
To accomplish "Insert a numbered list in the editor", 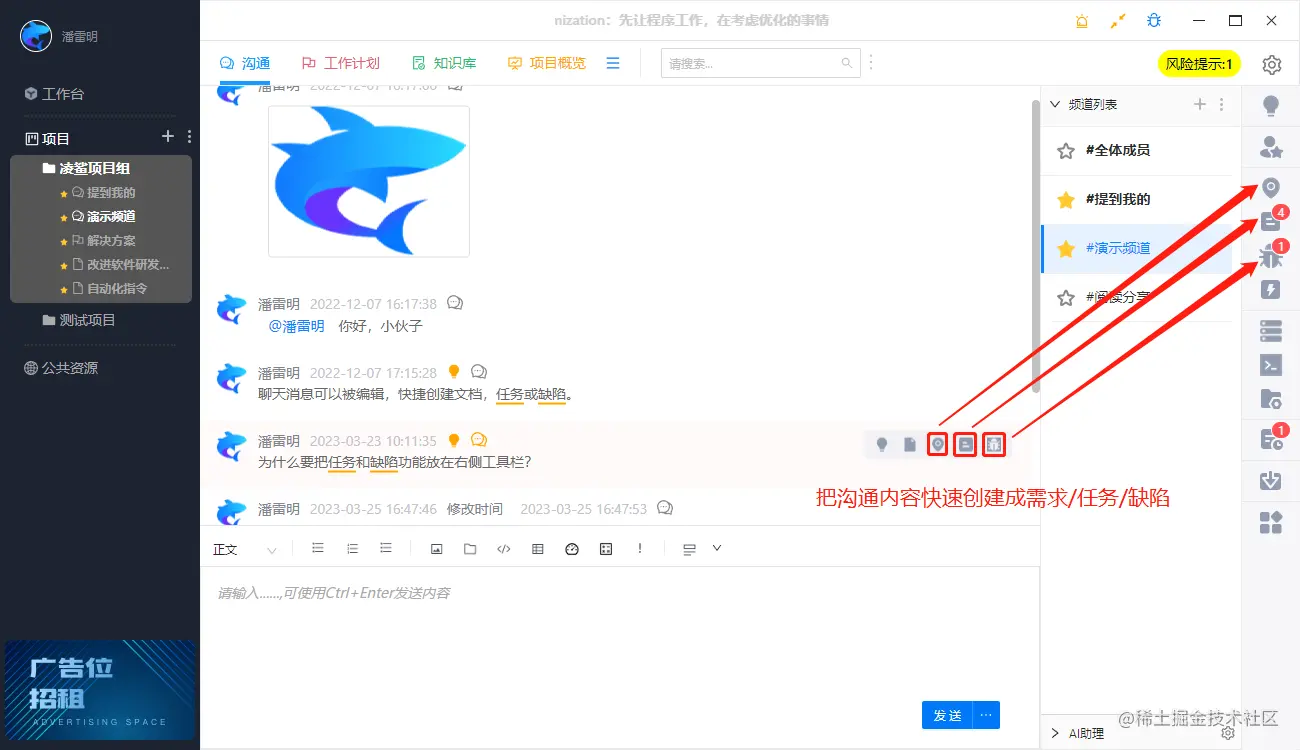I will point(352,548).
